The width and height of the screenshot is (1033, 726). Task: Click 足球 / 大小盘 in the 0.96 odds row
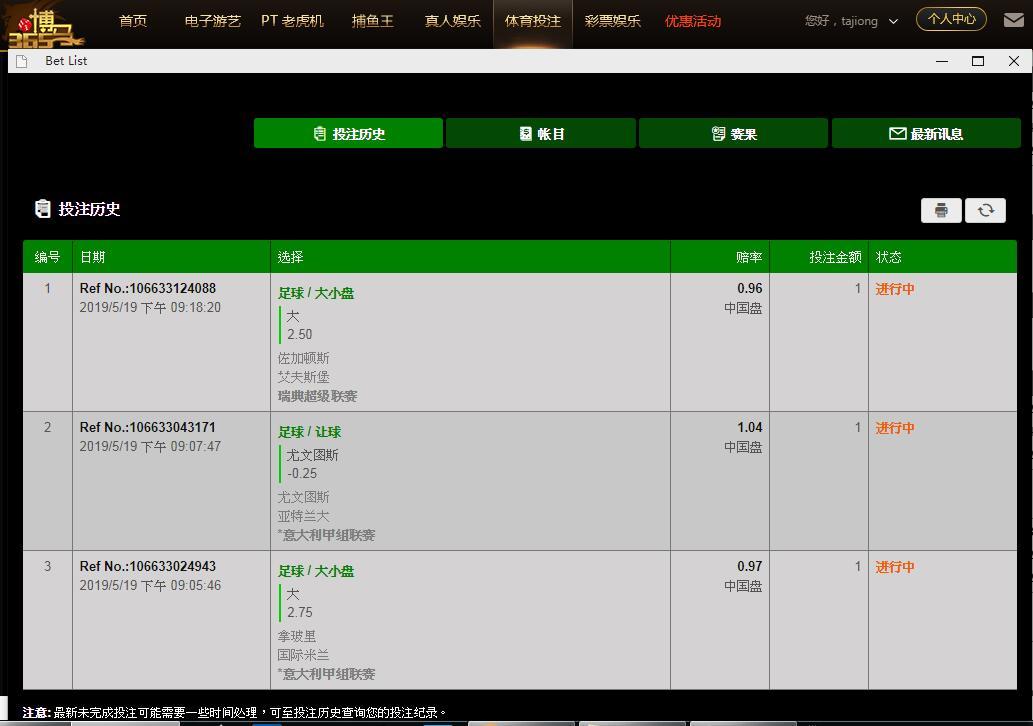pyautogui.click(x=316, y=293)
